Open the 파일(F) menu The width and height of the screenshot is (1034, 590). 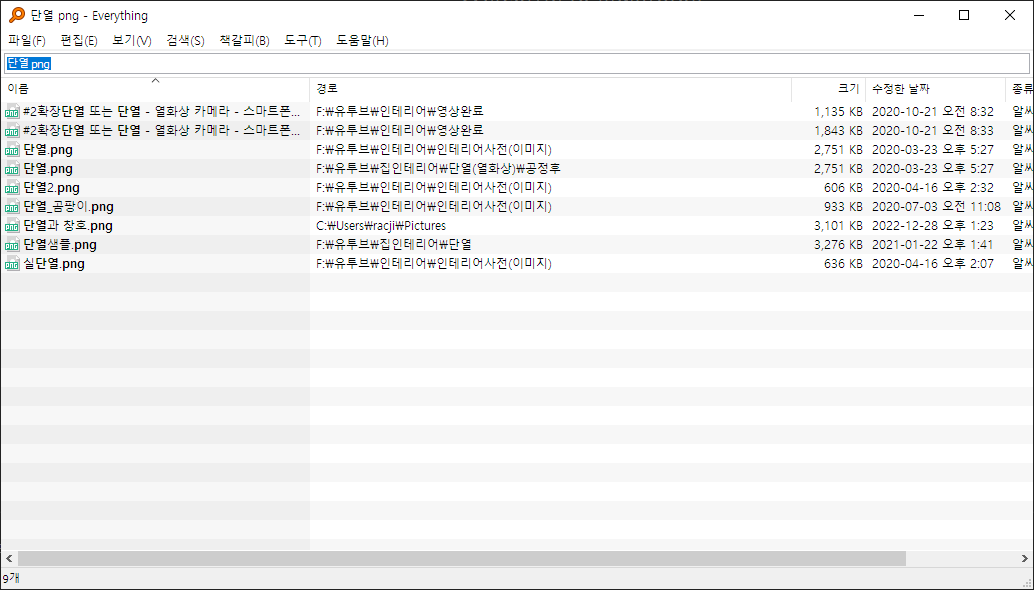coord(26,41)
